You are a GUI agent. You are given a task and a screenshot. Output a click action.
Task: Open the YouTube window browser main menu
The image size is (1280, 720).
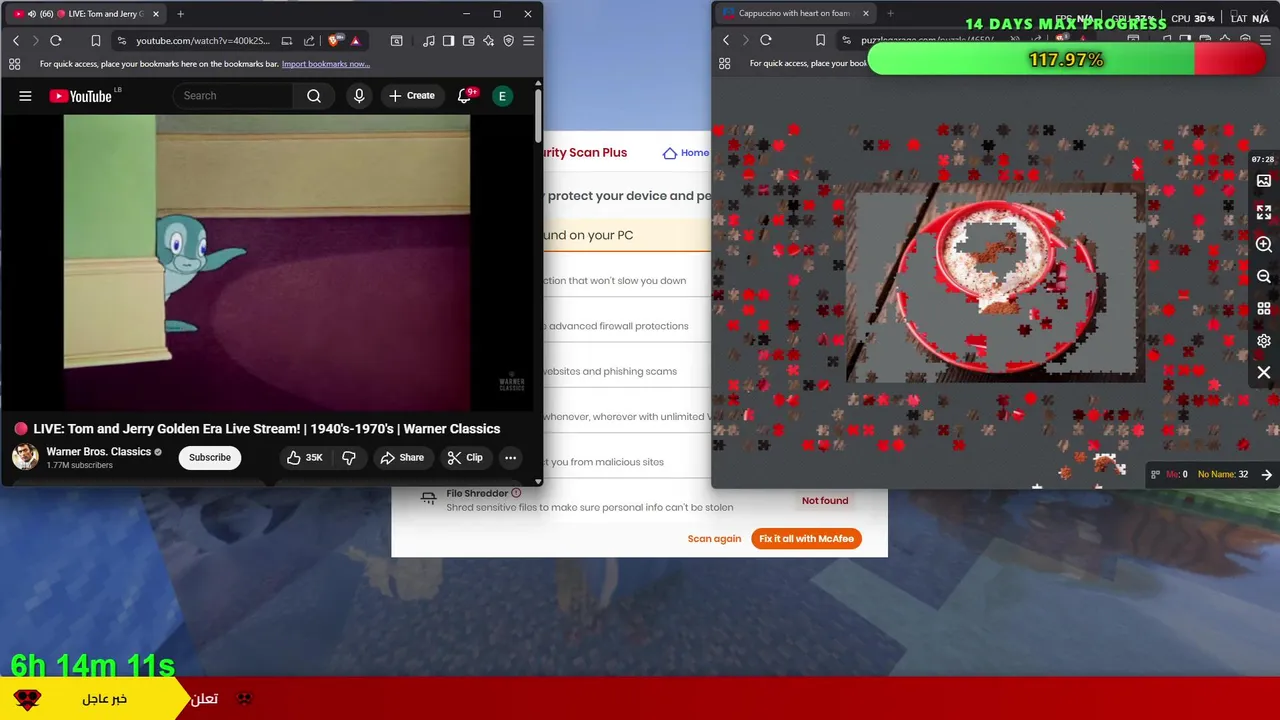[x=529, y=41]
